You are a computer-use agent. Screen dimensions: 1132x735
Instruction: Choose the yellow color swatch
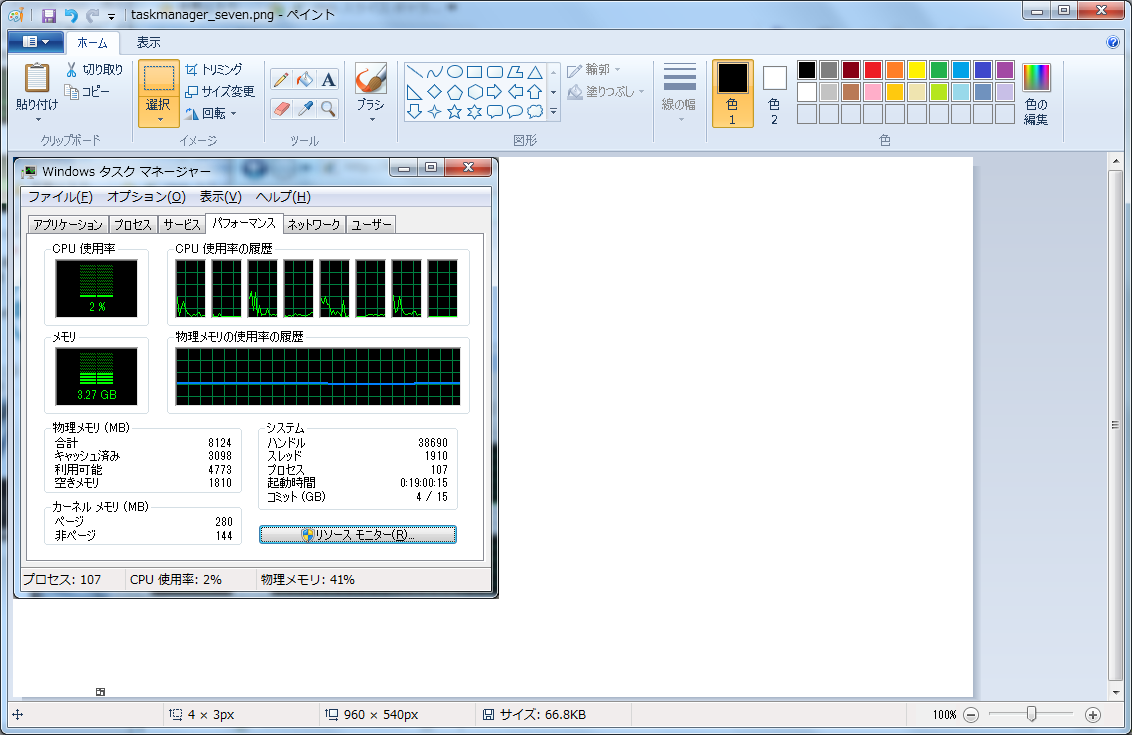point(917,69)
